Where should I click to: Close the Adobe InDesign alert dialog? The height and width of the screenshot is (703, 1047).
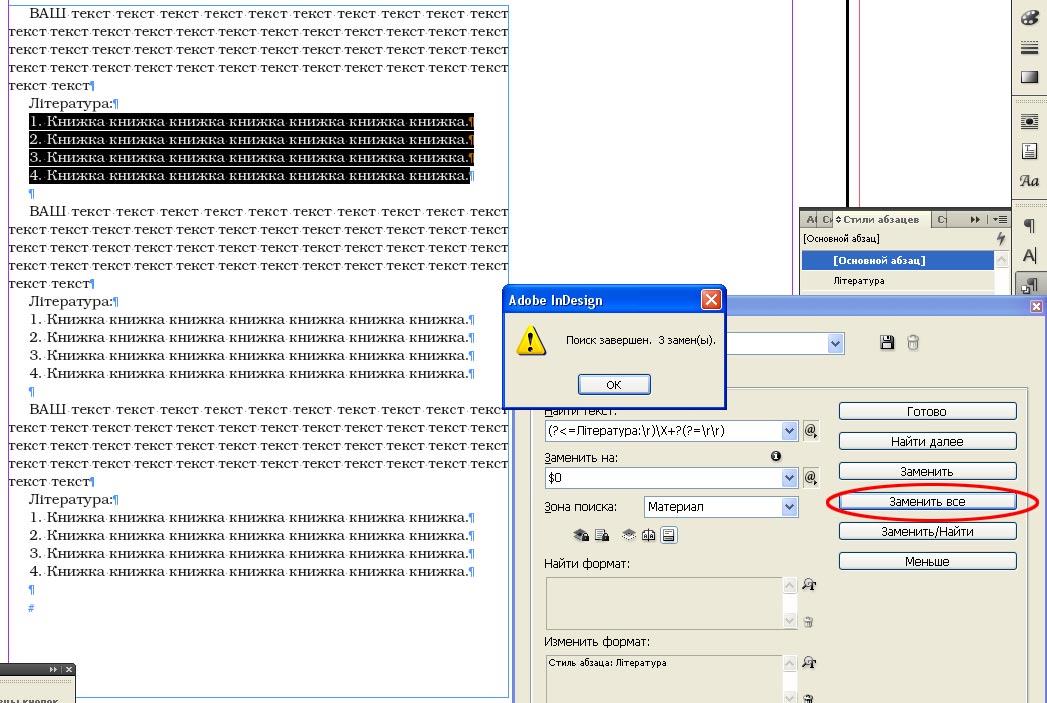tap(711, 300)
